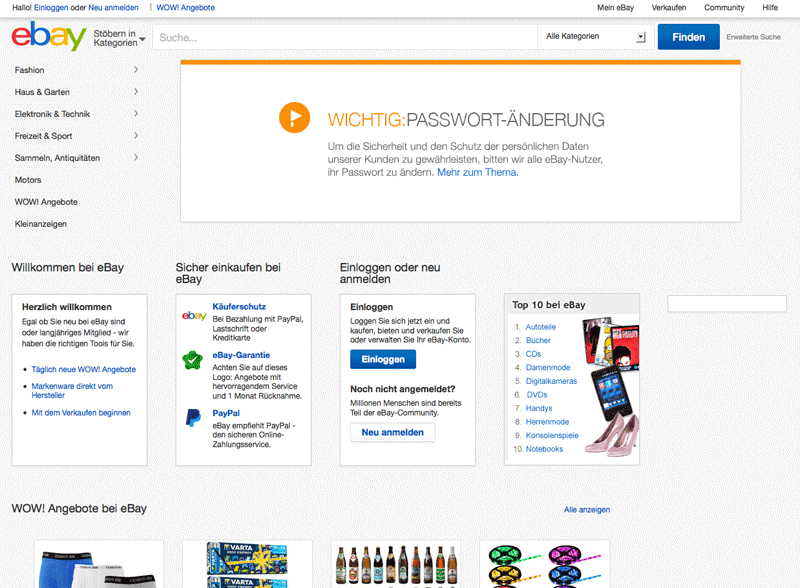Open the underwear WOW offer thumbnail

pos(99,564)
